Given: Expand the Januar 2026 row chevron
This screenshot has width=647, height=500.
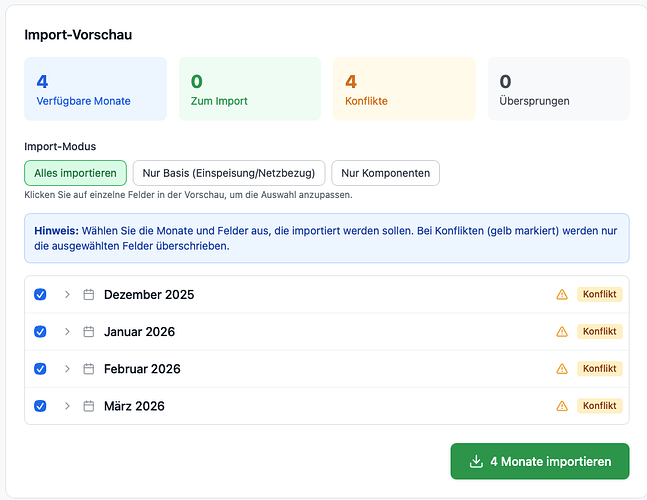Looking at the screenshot, I should pos(67,332).
